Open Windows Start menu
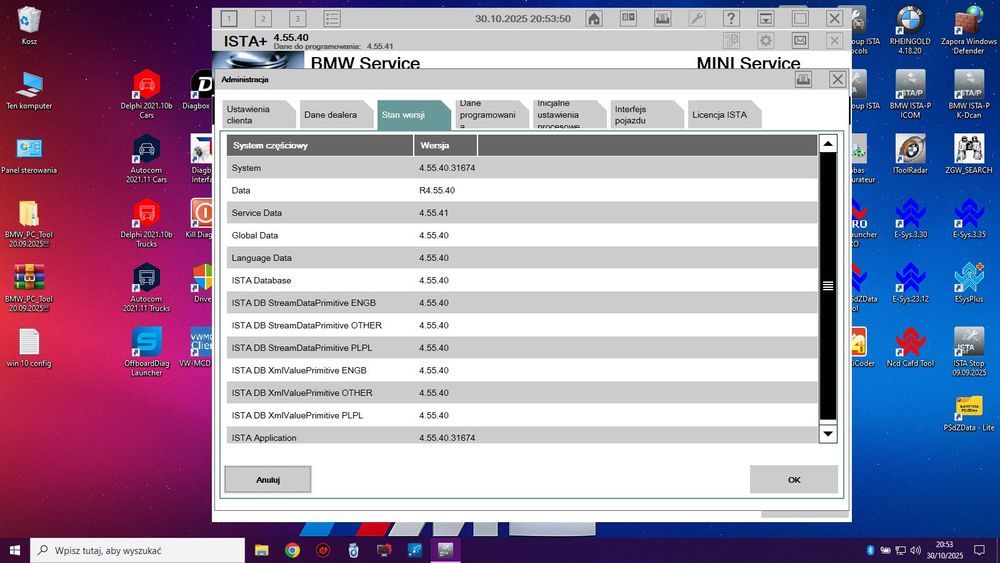 pos(15,550)
